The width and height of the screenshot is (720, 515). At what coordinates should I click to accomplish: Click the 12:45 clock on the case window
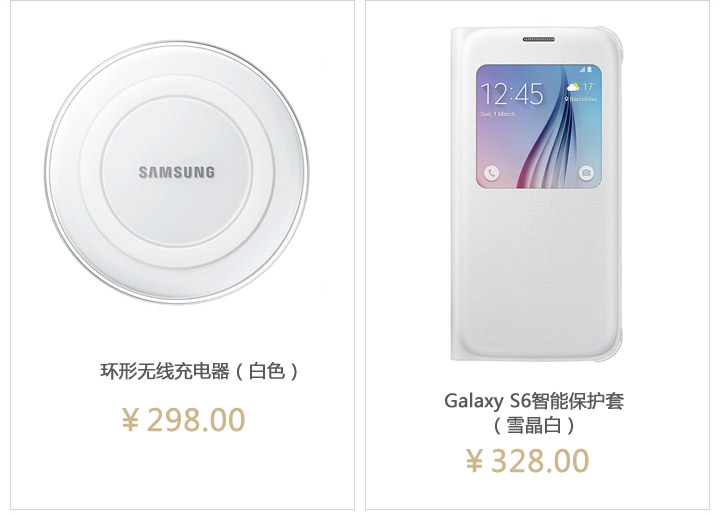(x=512, y=94)
